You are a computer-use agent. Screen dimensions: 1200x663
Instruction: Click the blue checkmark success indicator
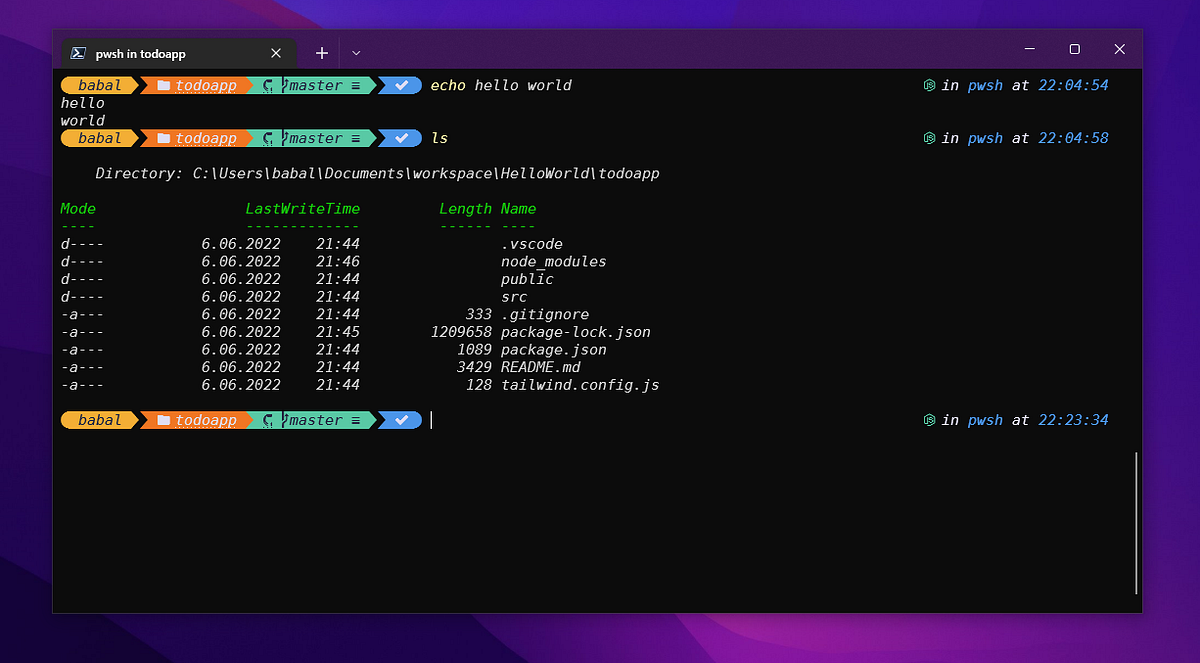coord(400,85)
